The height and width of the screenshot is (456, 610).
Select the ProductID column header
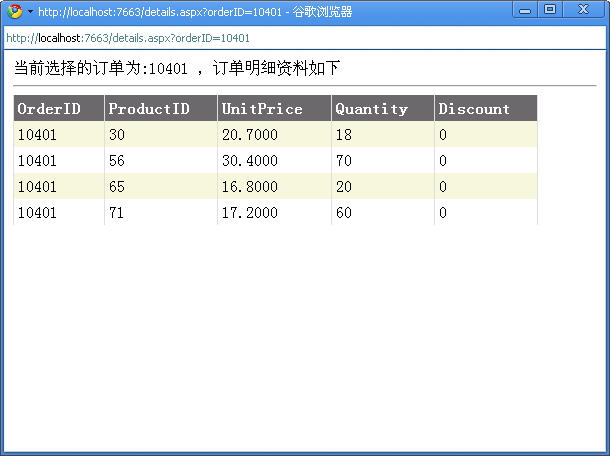point(149,109)
